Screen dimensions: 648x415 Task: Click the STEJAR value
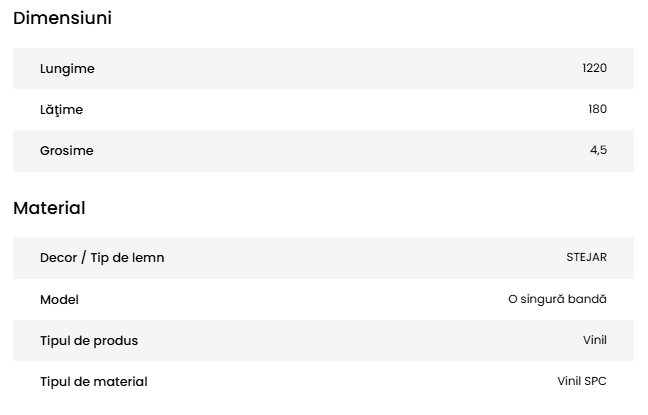click(x=586, y=258)
